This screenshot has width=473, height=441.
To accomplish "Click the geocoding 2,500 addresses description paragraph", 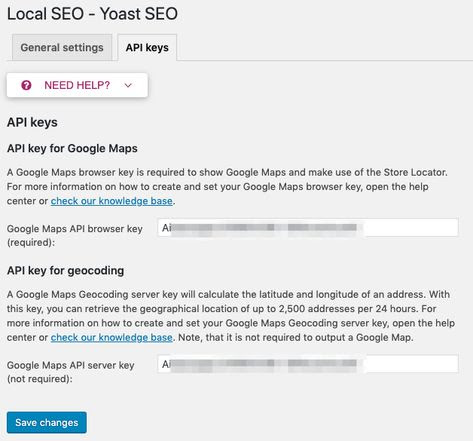I will pyautogui.click(x=231, y=316).
